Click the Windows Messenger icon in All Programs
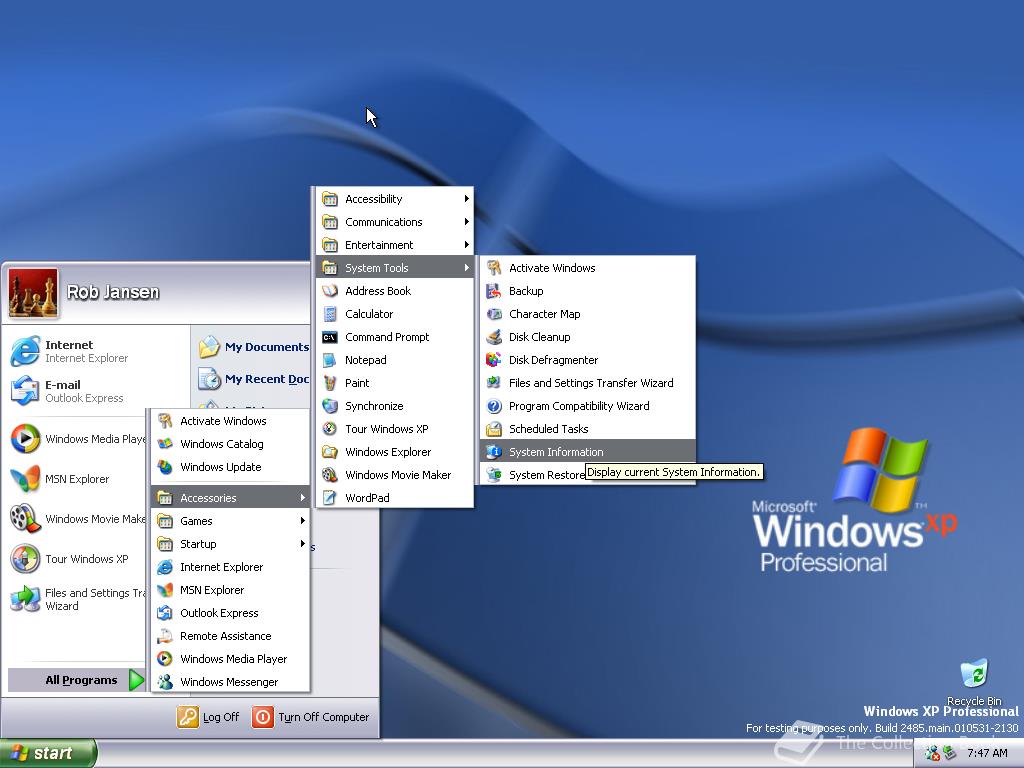The height and width of the screenshot is (768, 1024). point(165,682)
